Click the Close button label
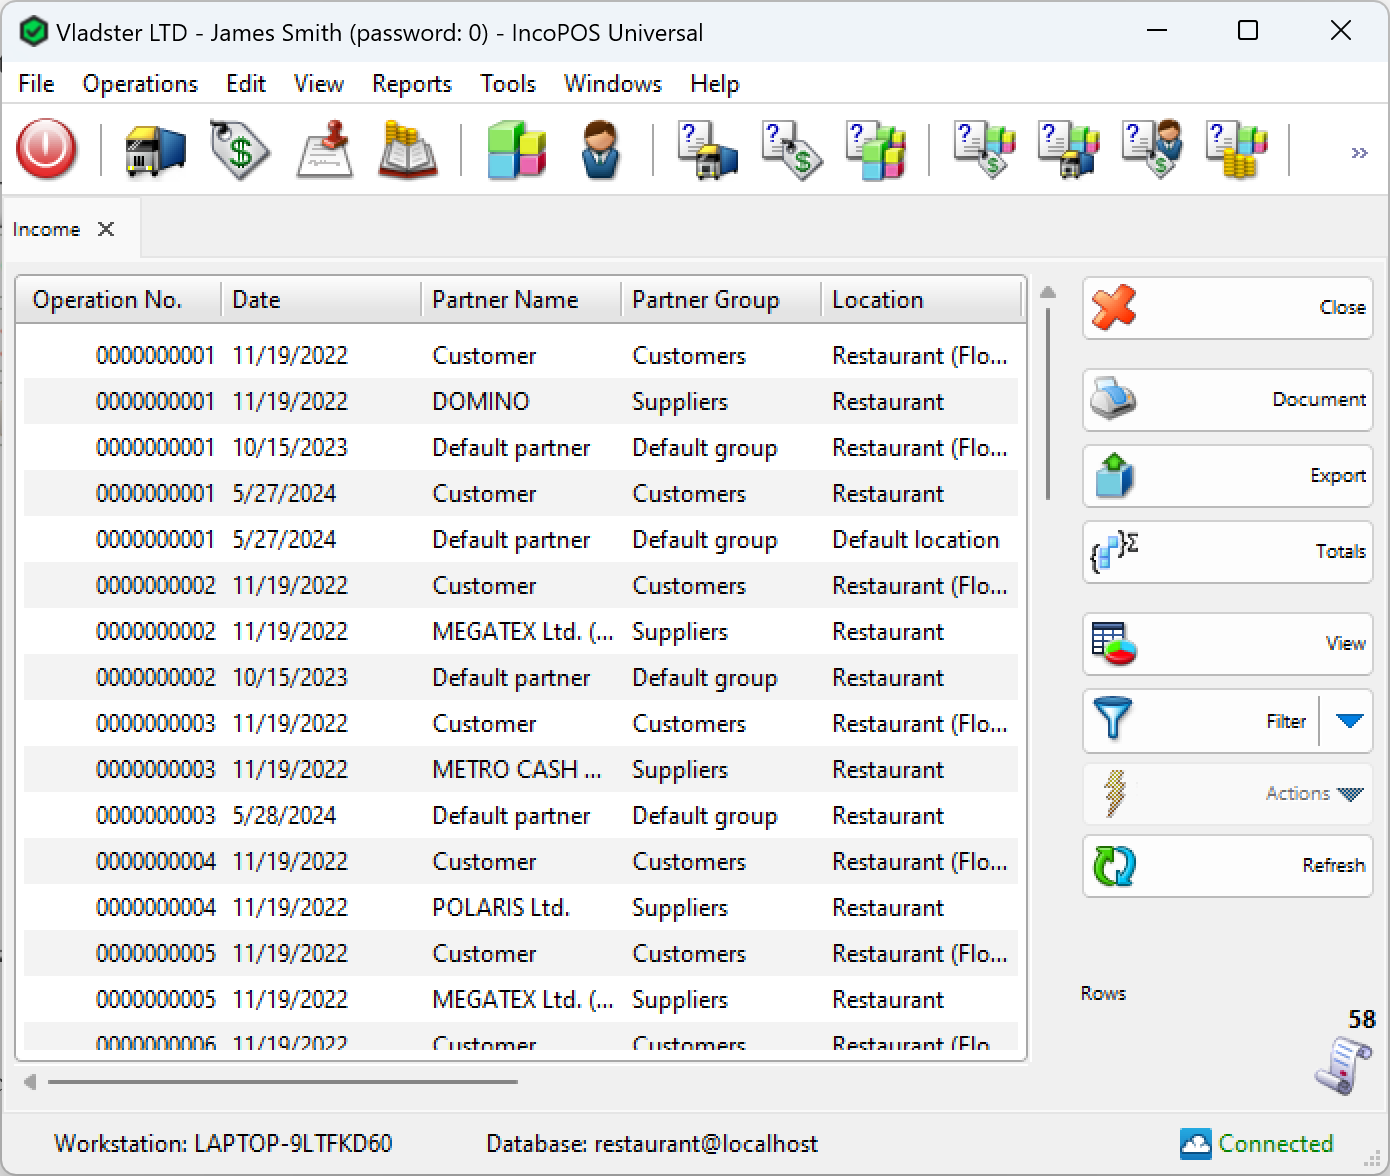This screenshot has height=1176, width=1390. 1342,307
